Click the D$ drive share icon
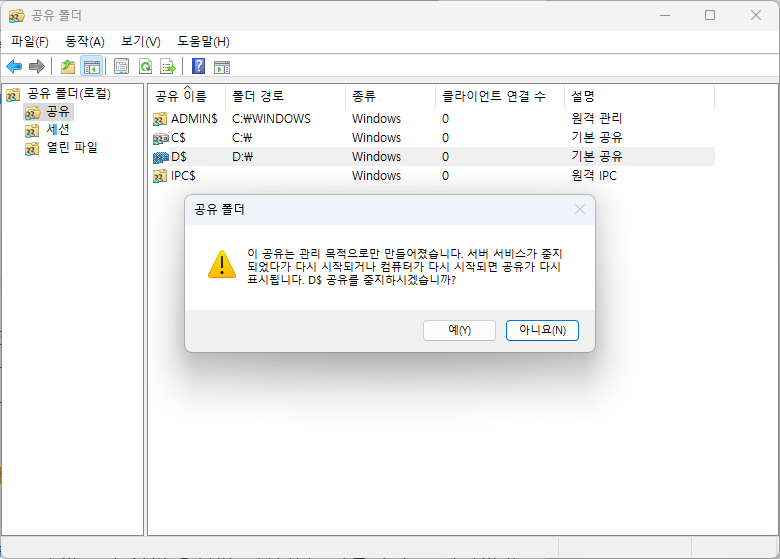This screenshot has width=780, height=559. (x=161, y=158)
